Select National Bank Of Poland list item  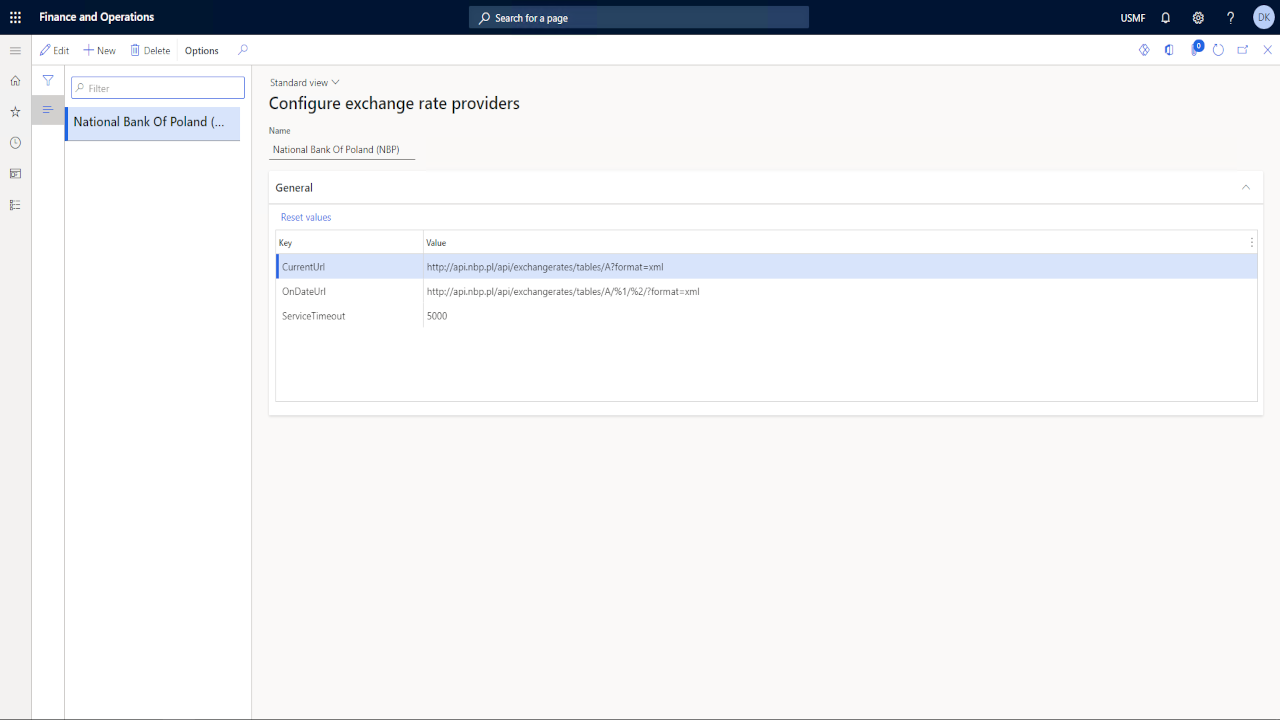pyautogui.click(x=153, y=122)
